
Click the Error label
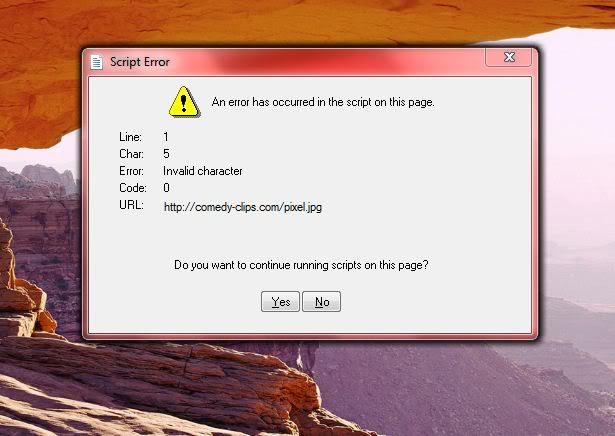tap(131, 171)
